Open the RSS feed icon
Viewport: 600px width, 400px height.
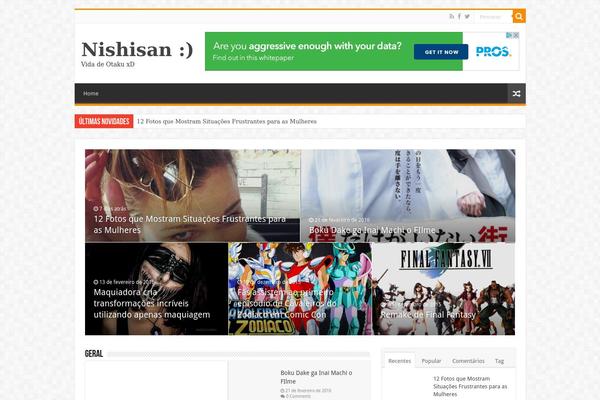coord(452,16)
